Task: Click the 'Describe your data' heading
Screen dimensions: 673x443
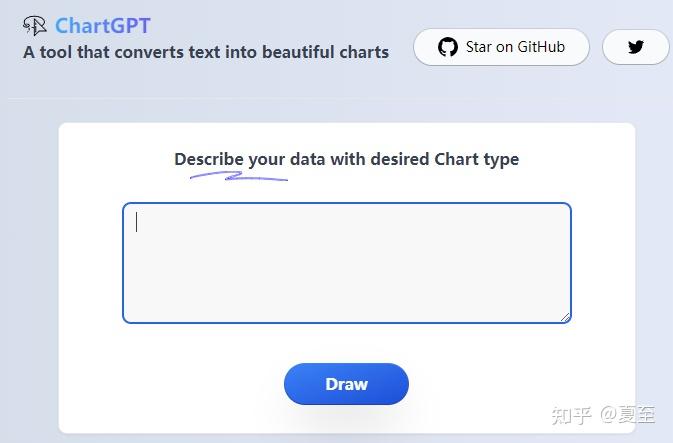Action: point(248,159)
